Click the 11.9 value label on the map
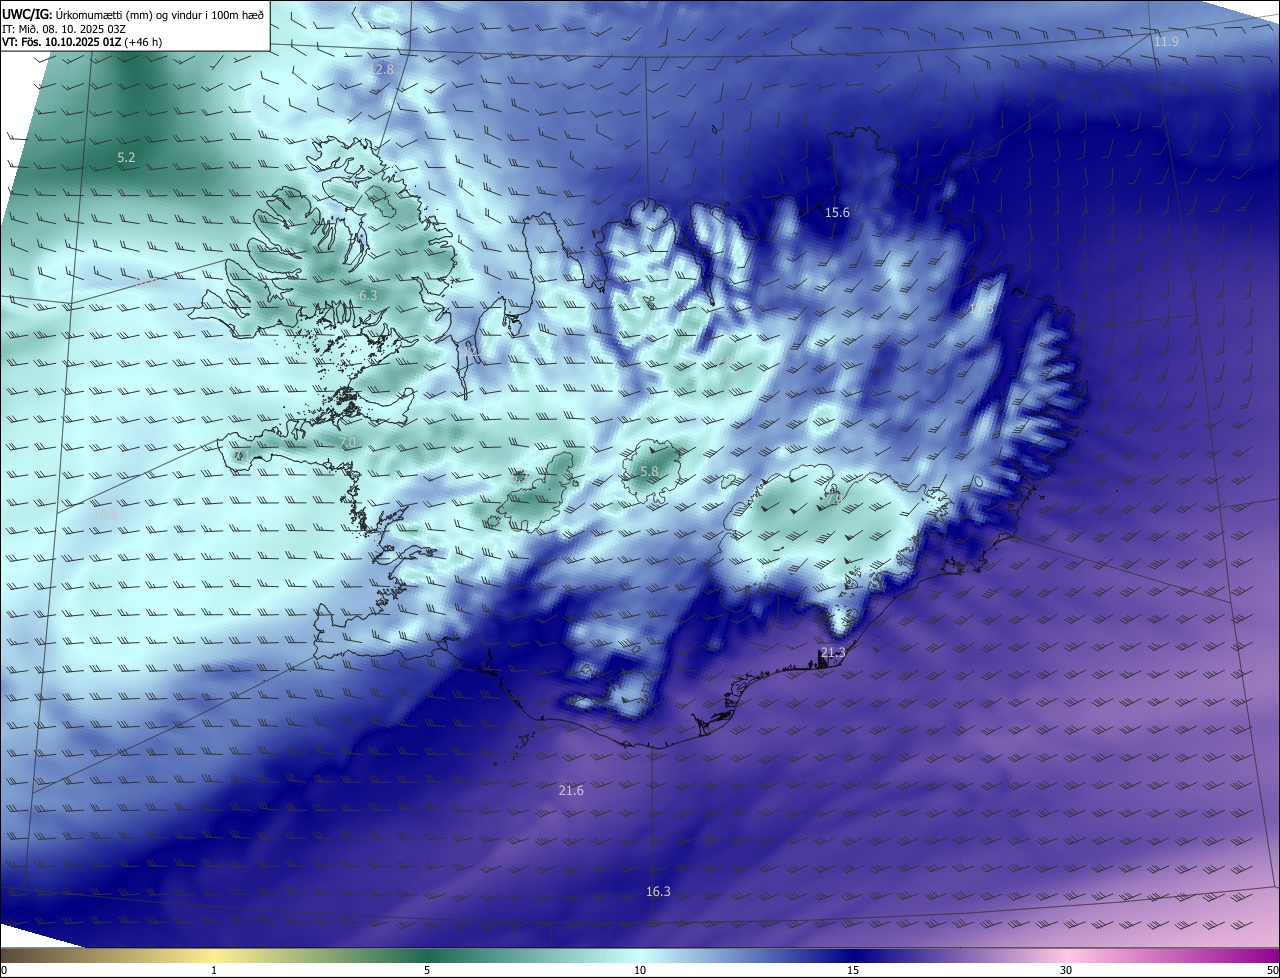The width and height of the screenshot is (1280, 978). [1166, 41]
